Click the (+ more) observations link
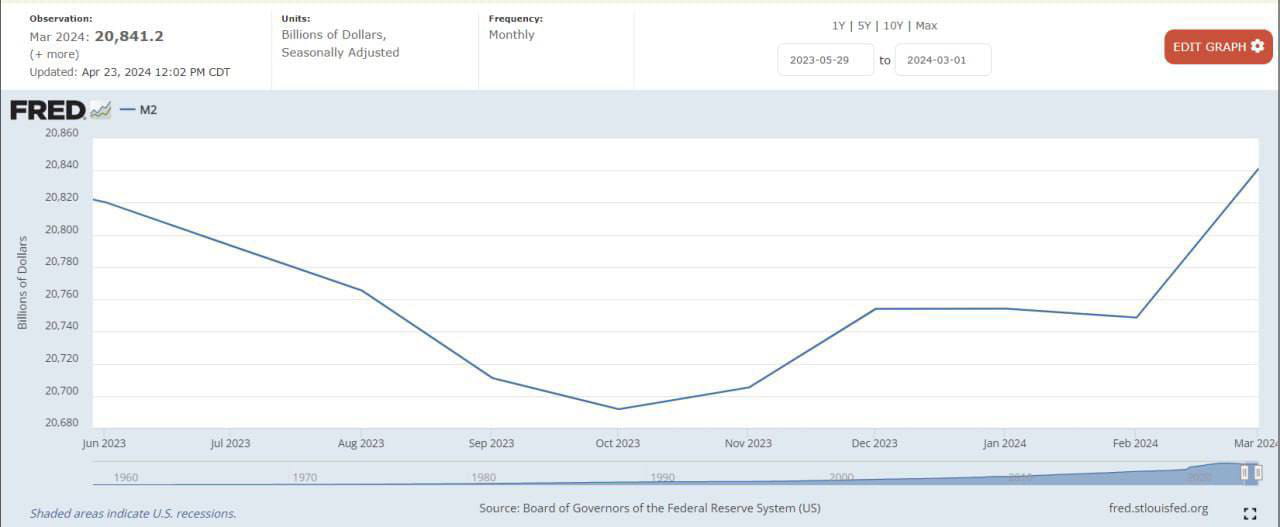The image size is (1280, 527). pyautogui.click(x=54, y=54)
